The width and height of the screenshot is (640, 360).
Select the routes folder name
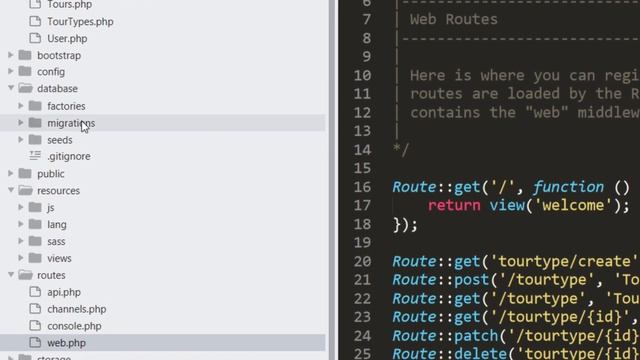pyautogui.click(x=51, y=276)
